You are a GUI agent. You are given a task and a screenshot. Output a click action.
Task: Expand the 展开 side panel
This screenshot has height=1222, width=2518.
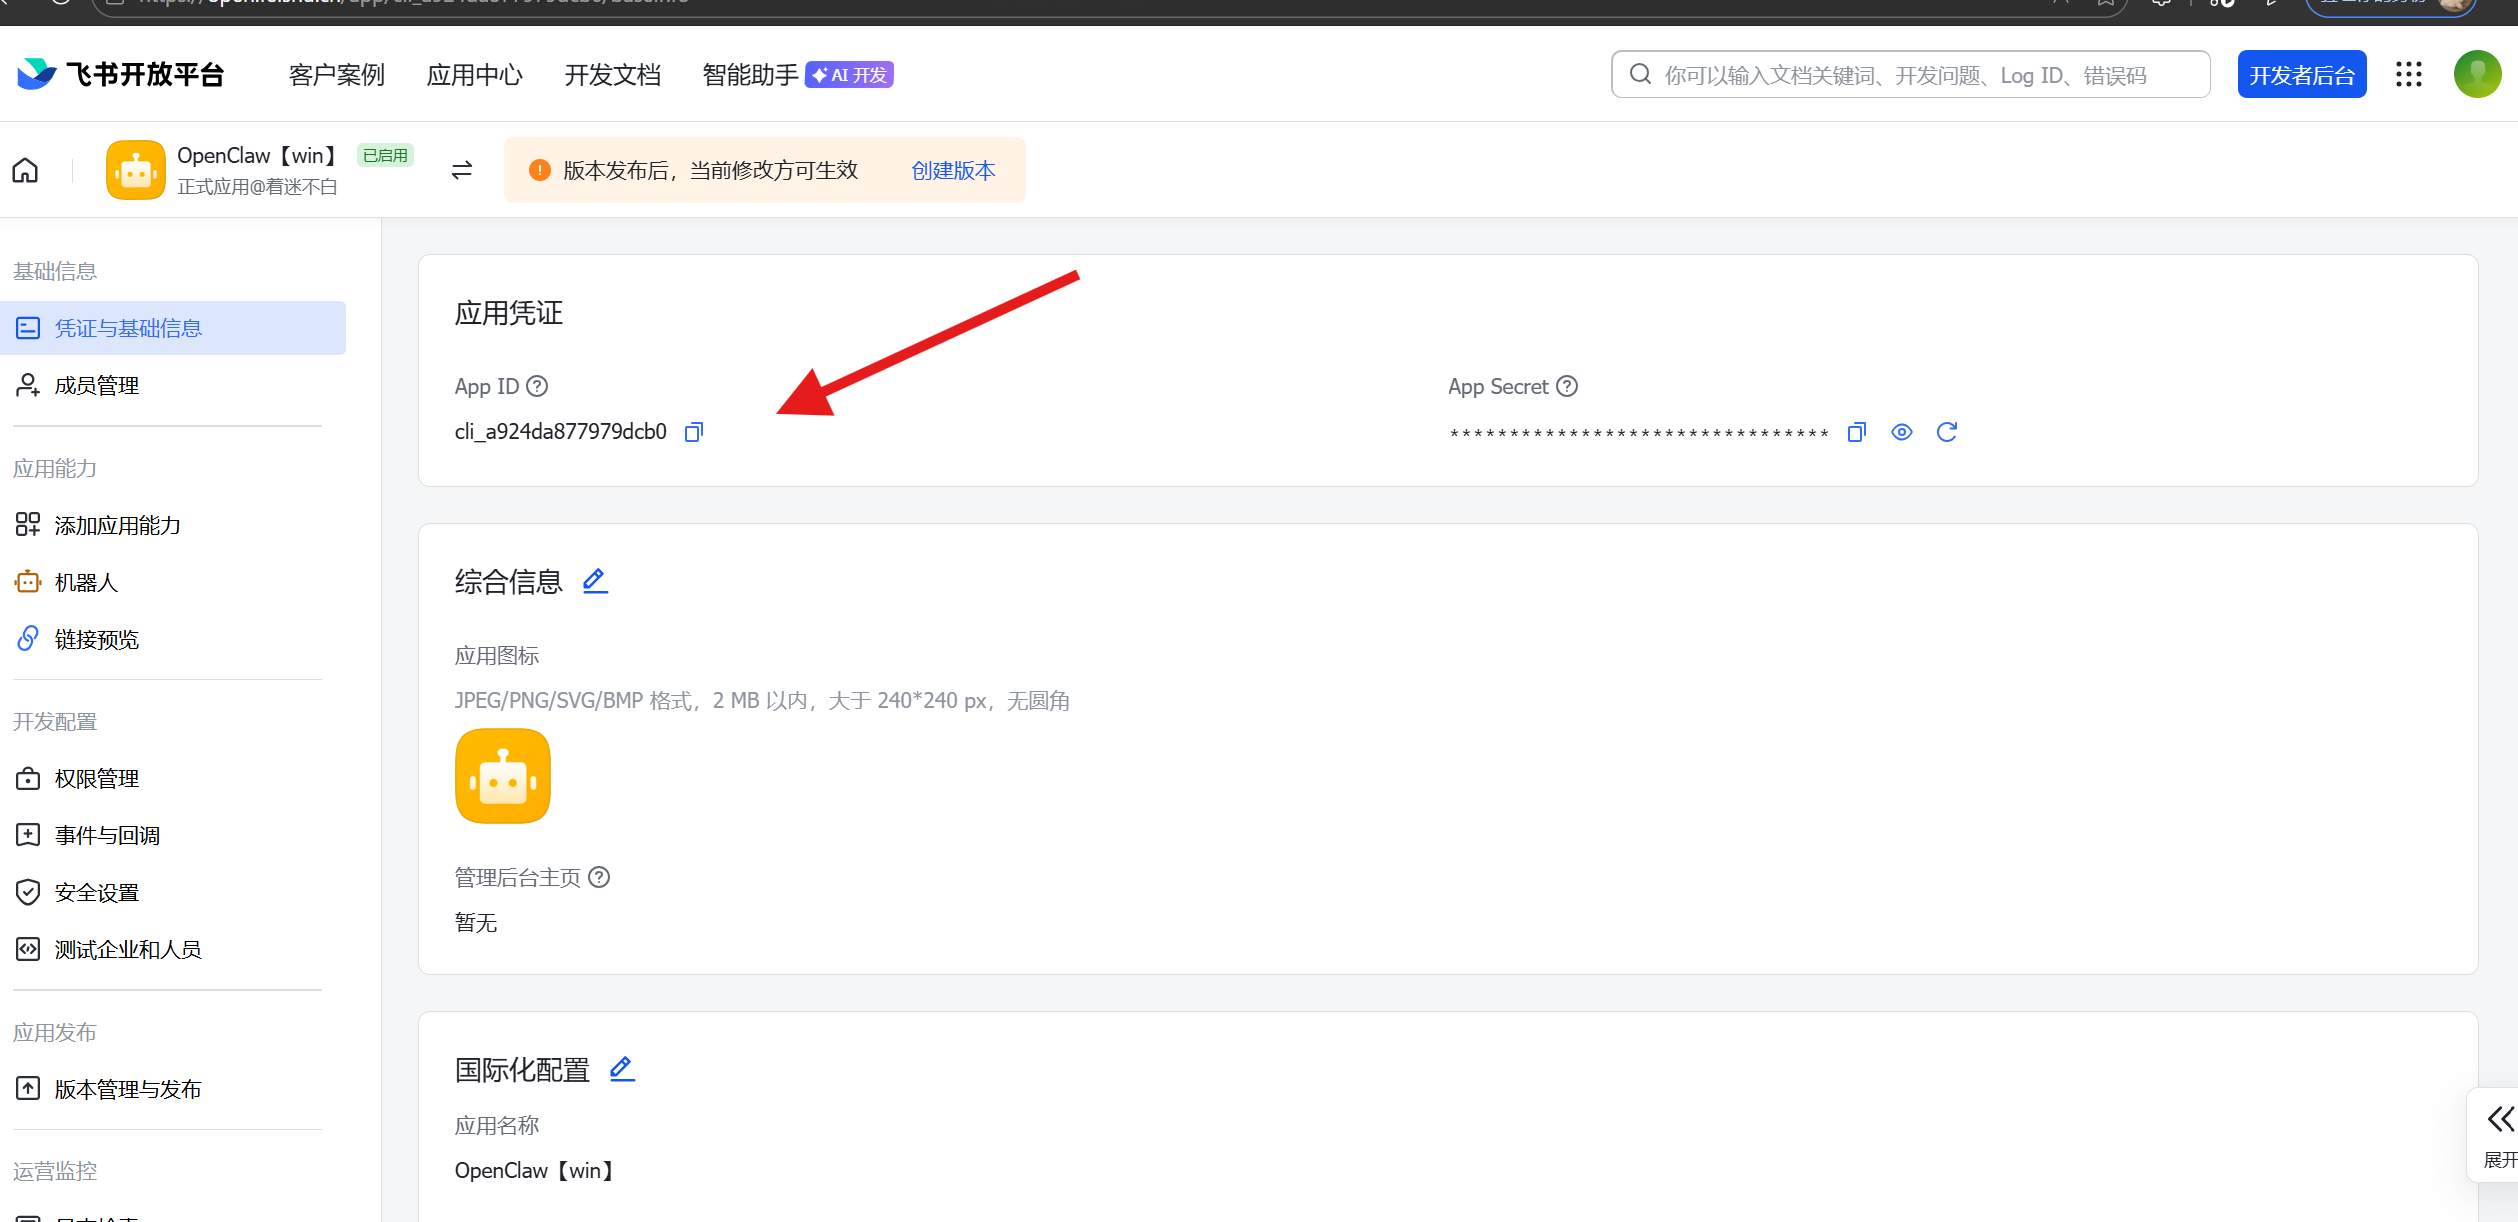pos(2499,1135)
